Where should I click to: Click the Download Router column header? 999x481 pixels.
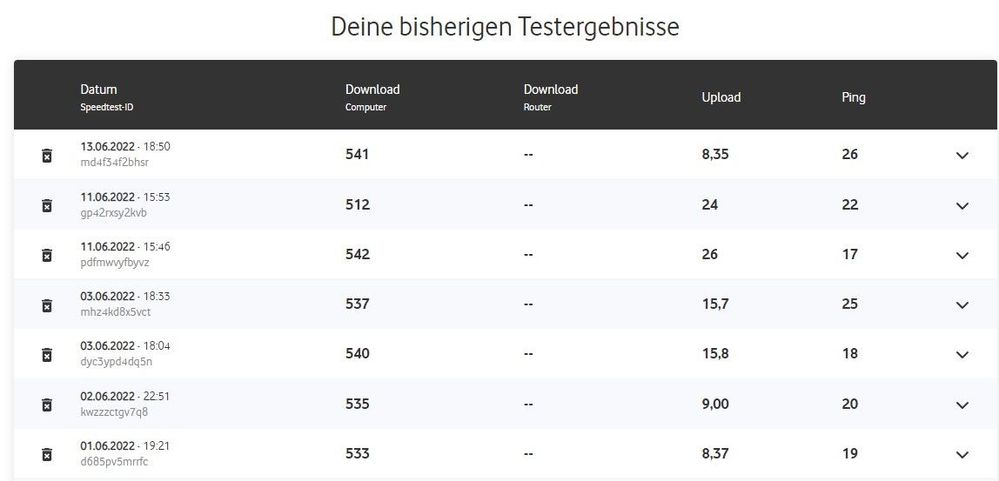550,90
